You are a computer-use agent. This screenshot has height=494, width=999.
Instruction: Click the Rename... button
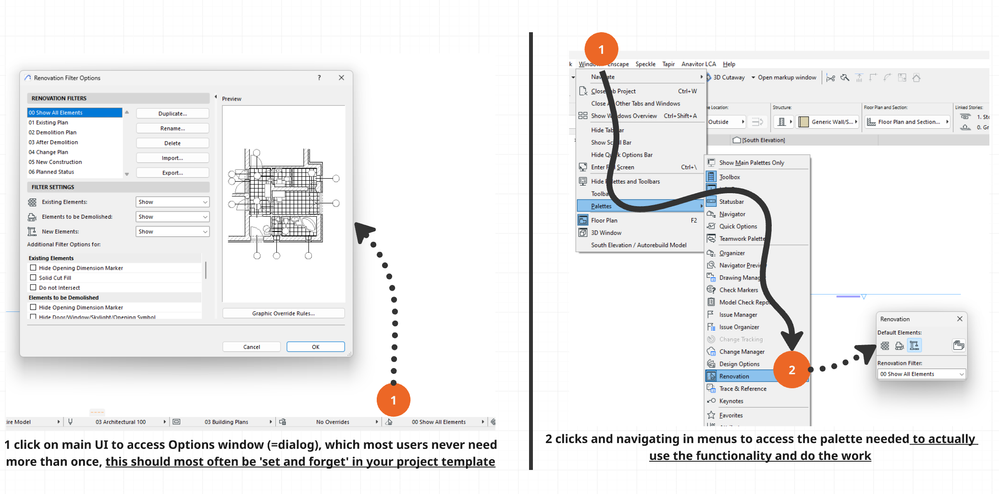point(173,128)
